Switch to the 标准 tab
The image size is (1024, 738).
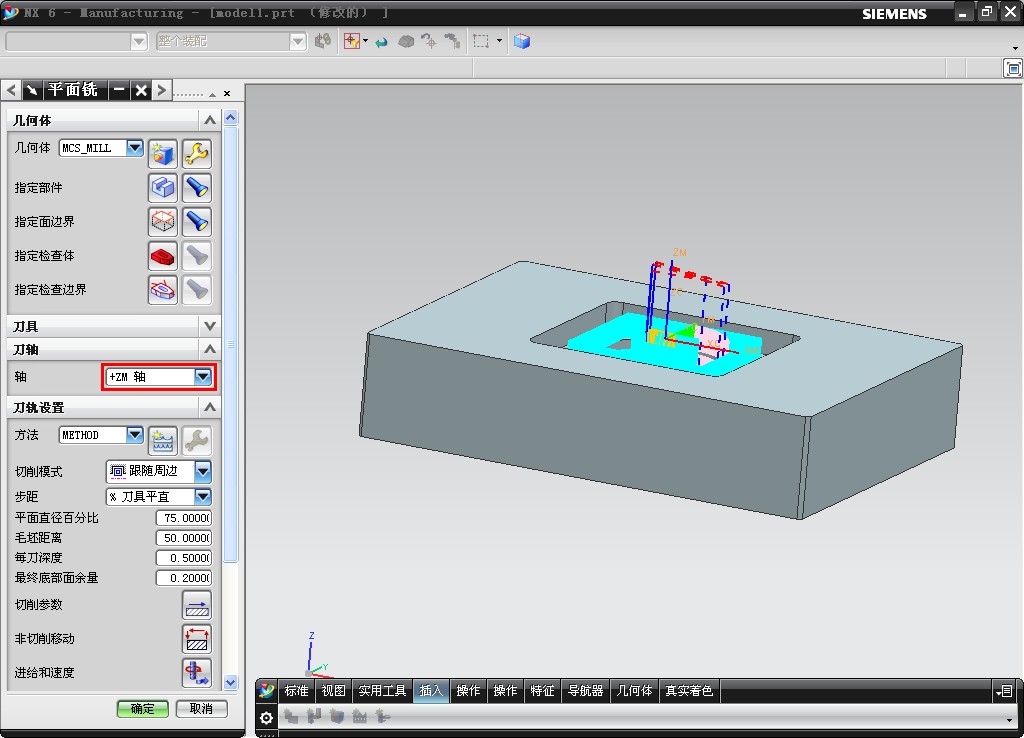[296, 691]
